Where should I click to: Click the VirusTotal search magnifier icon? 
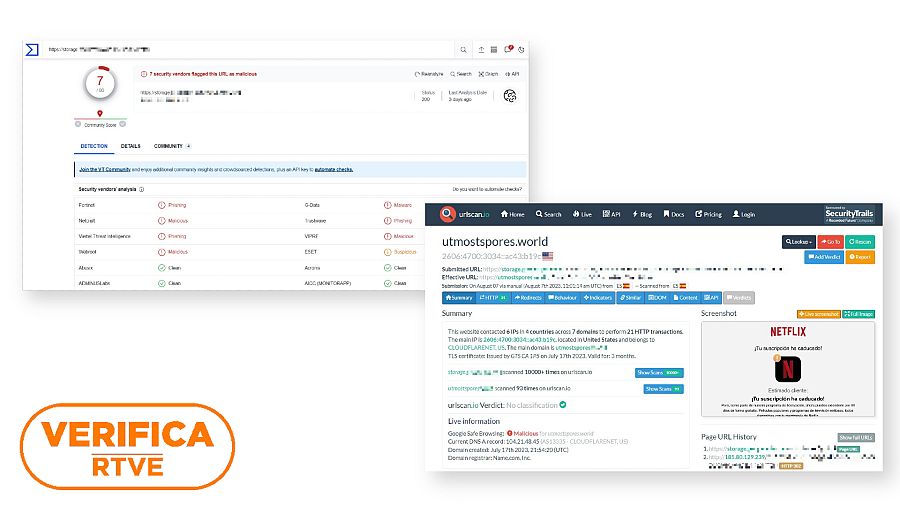point(463,50)
